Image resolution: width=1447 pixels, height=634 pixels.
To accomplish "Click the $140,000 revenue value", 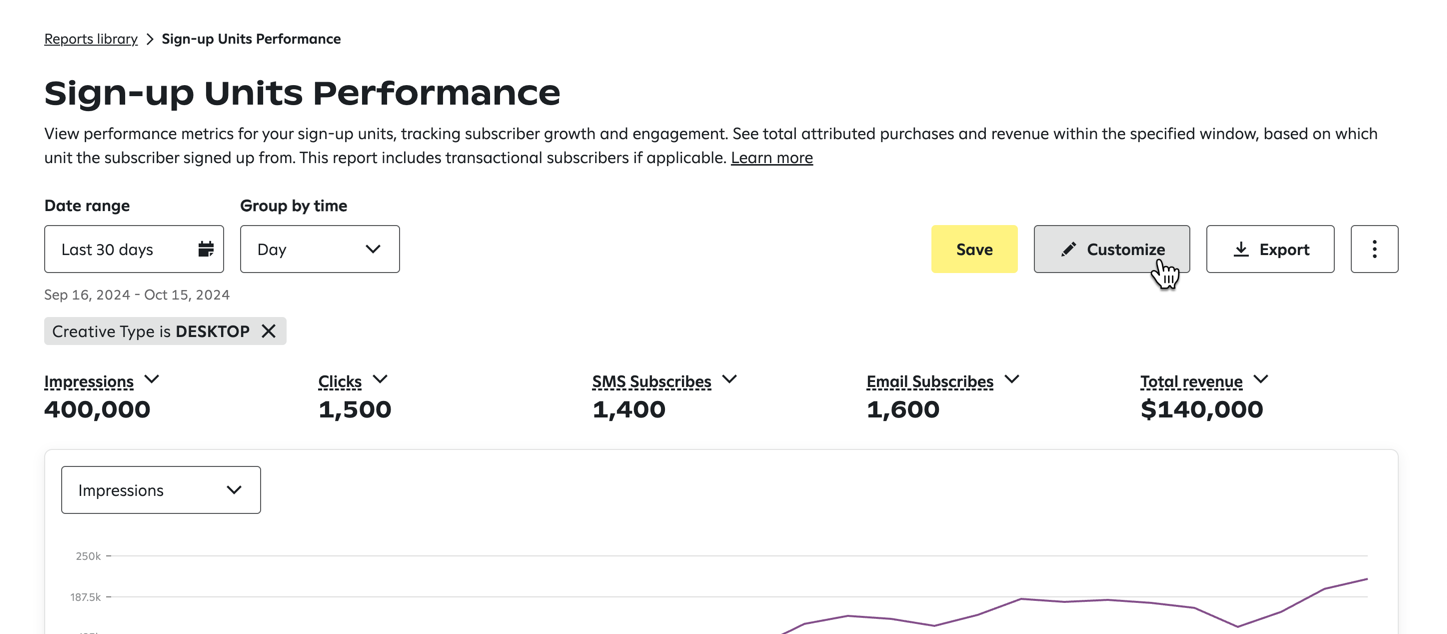I will pos(1202,409).
